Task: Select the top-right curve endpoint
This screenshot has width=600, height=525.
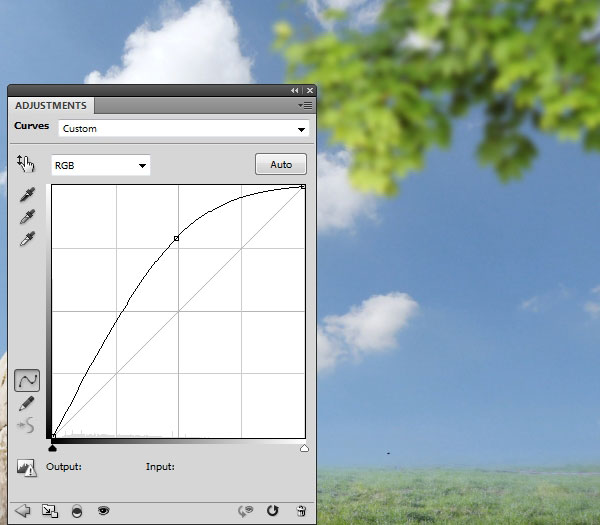Action: click(303, 186)
